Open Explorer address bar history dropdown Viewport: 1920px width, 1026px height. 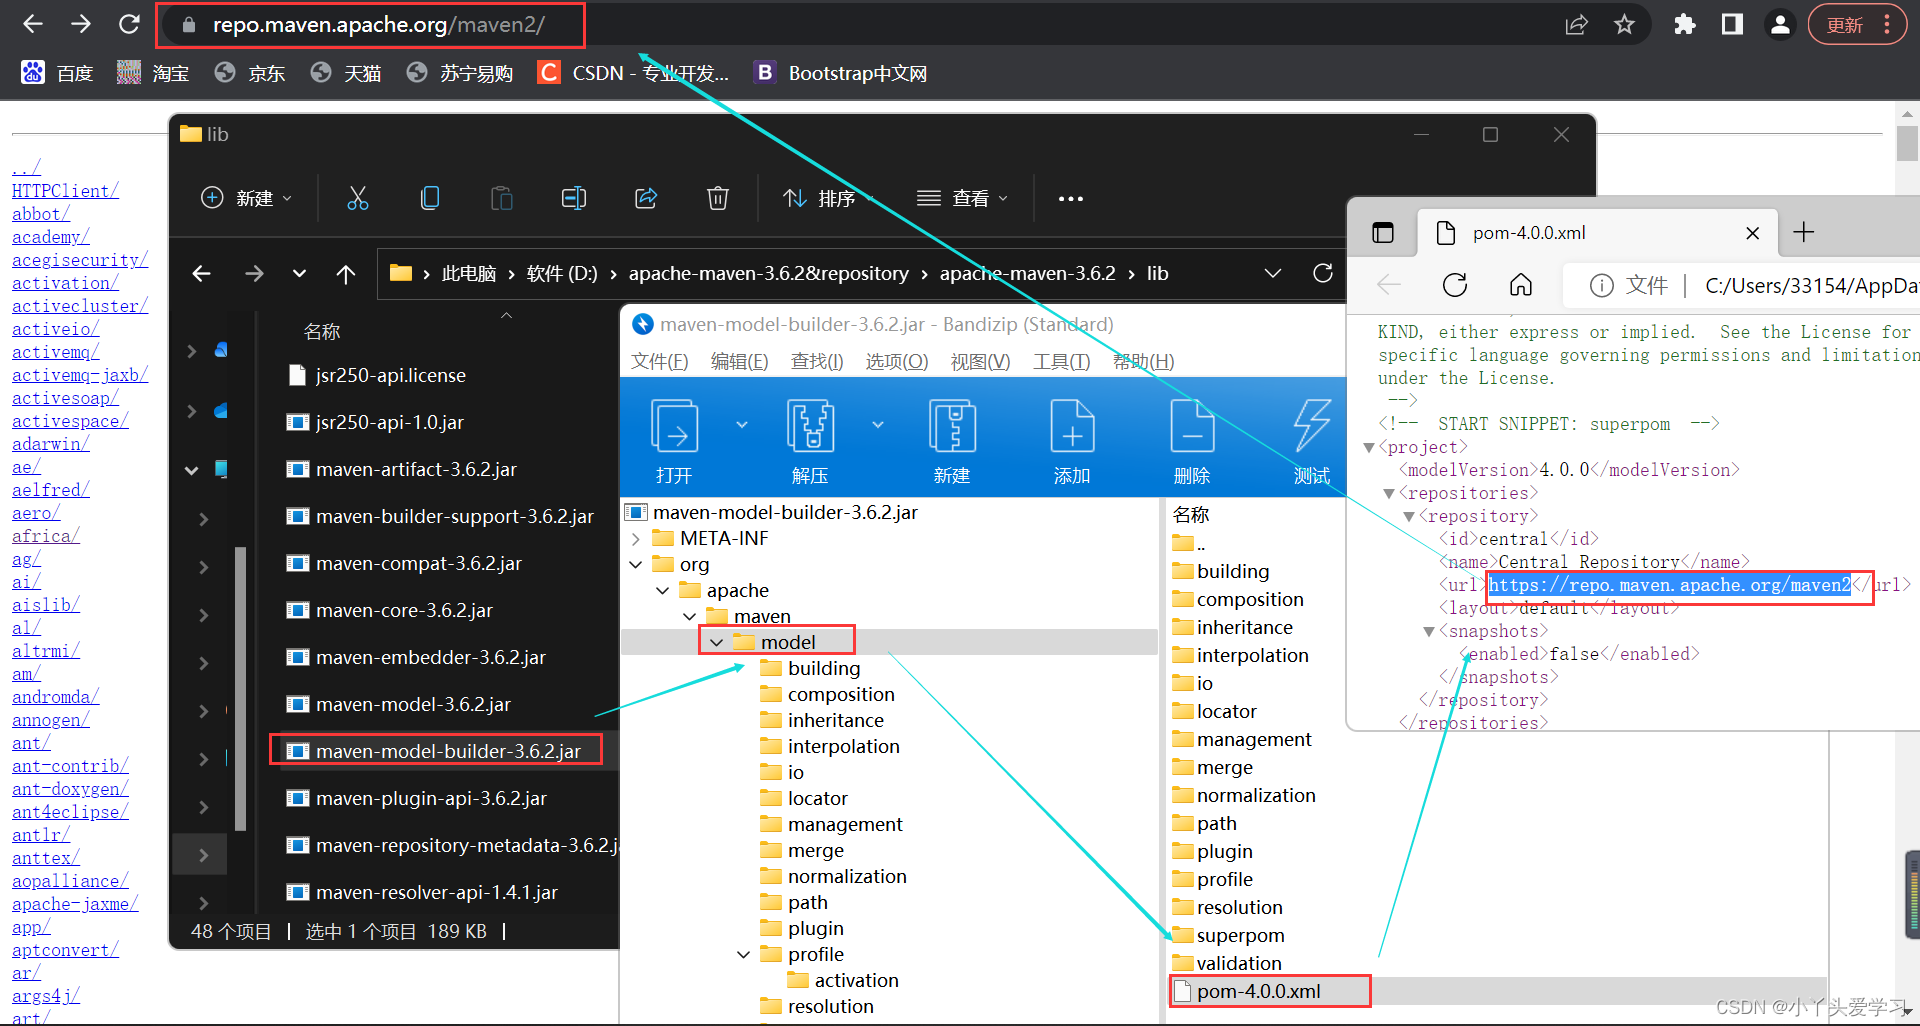(1273, 273)
